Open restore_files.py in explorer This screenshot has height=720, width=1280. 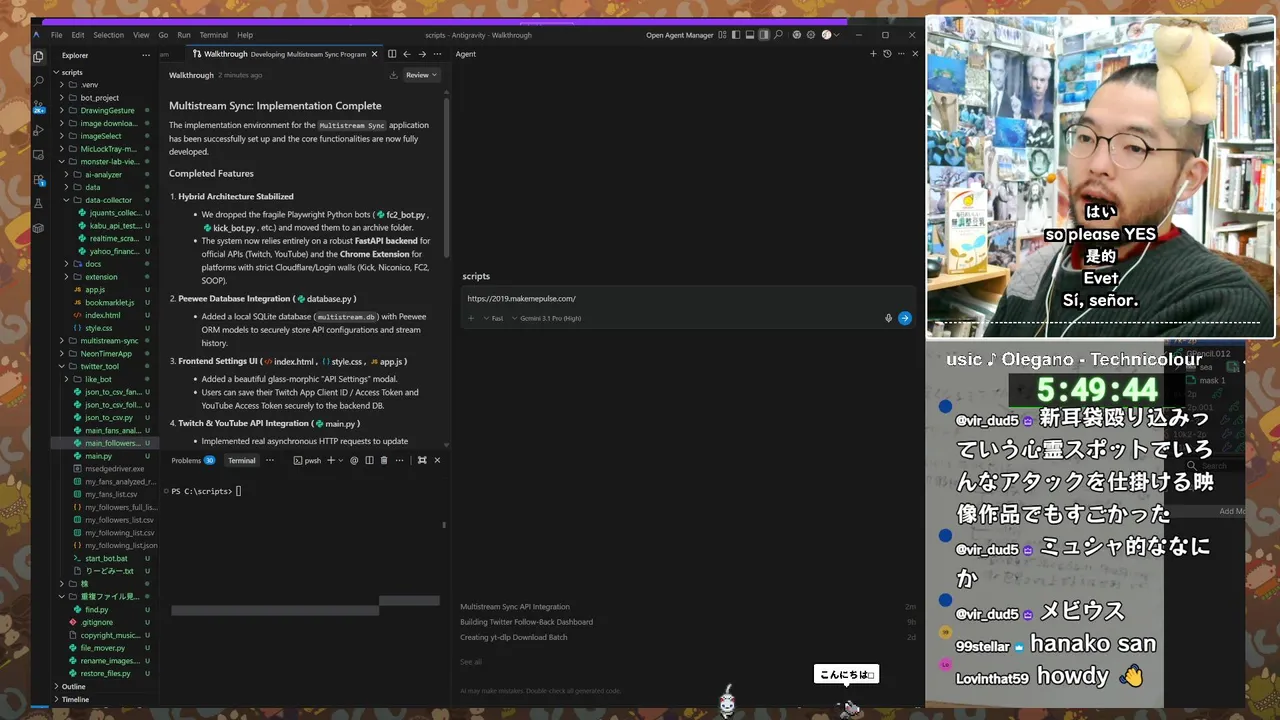105,673
